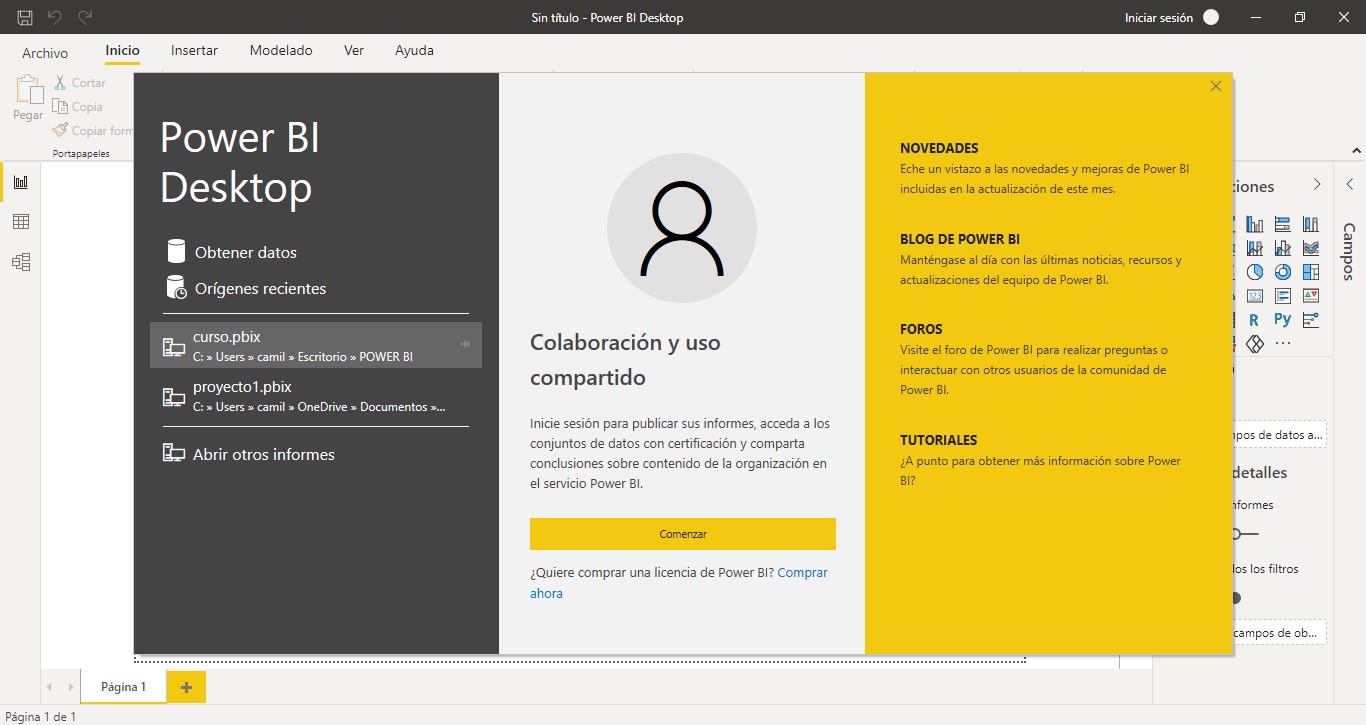This screenshot has width=1366, height=725.
Task: Open the Modelado ribbon tab
Action: (x=281, y=50)
